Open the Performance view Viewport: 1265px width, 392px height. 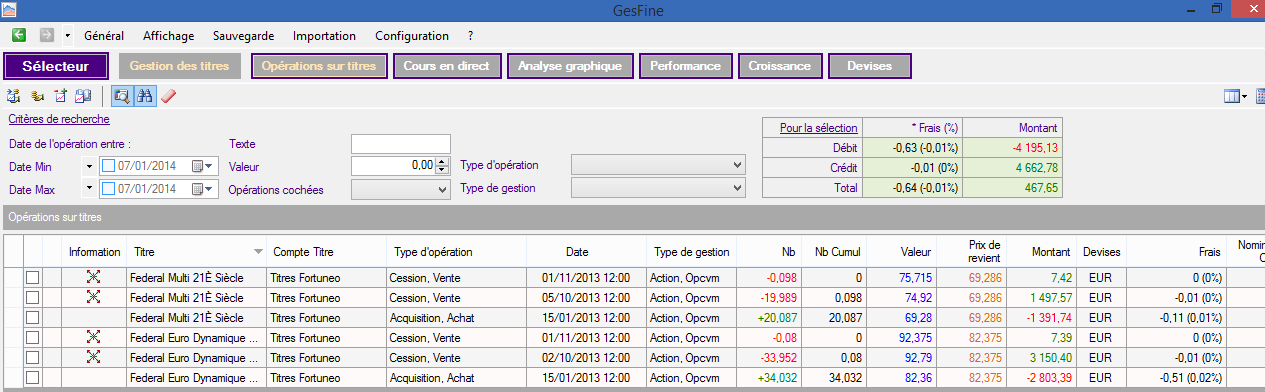coord(685,66)
